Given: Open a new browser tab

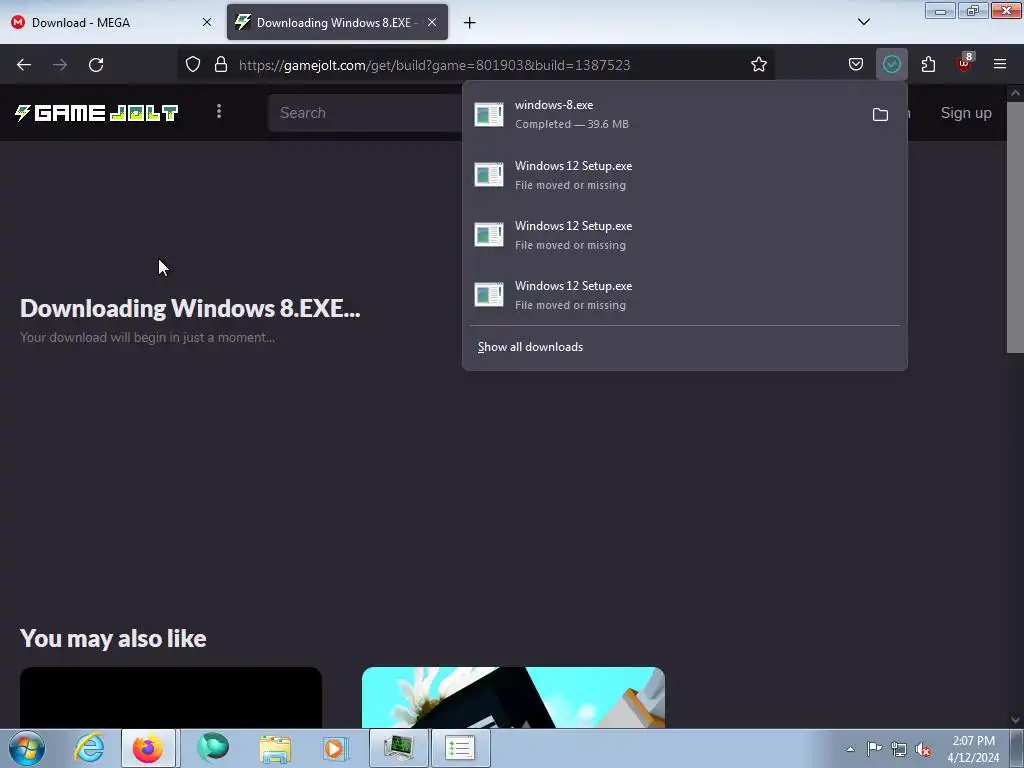Looking at the screenshot, I should pyautogui.click(x=469, y=23).
